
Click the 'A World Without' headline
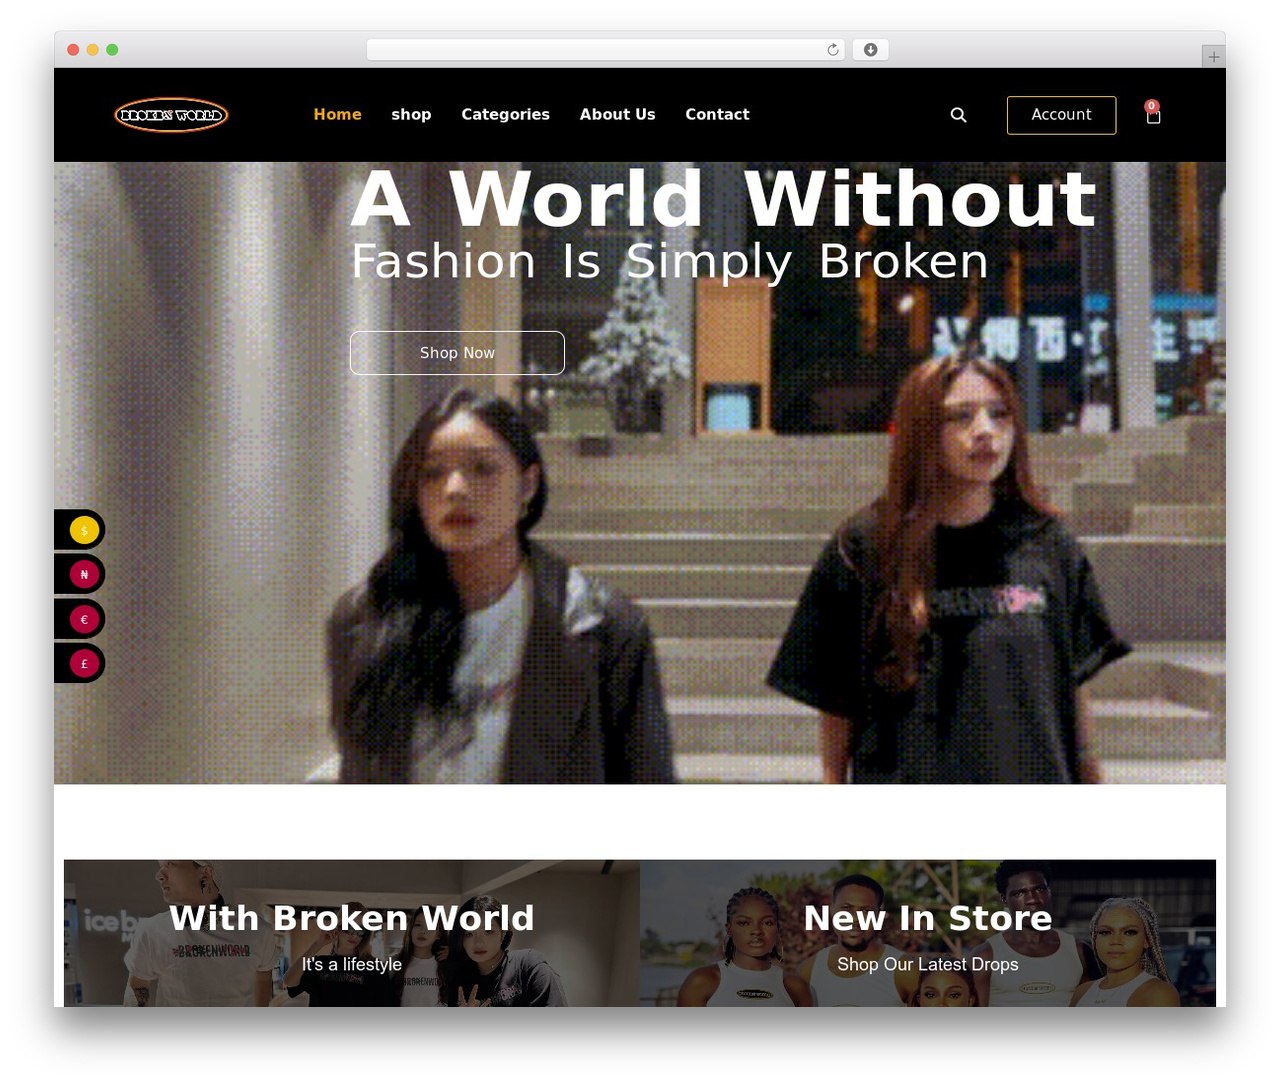pyautogui.click(x=724, y=200)
